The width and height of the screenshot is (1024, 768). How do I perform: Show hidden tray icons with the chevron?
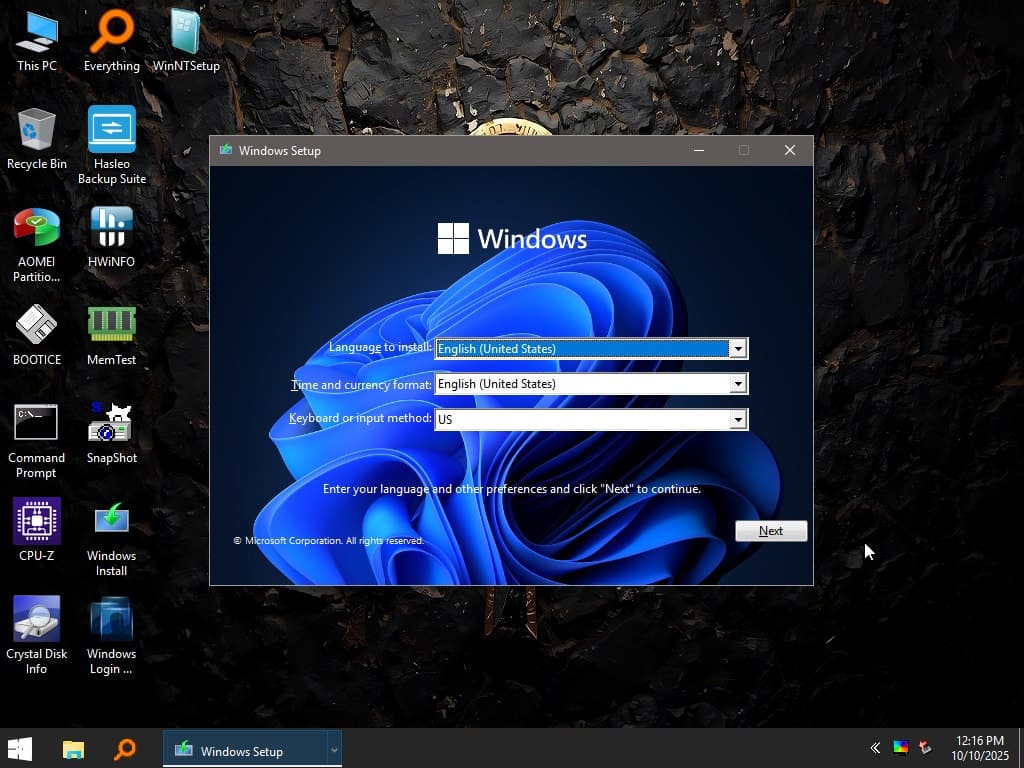875,748
